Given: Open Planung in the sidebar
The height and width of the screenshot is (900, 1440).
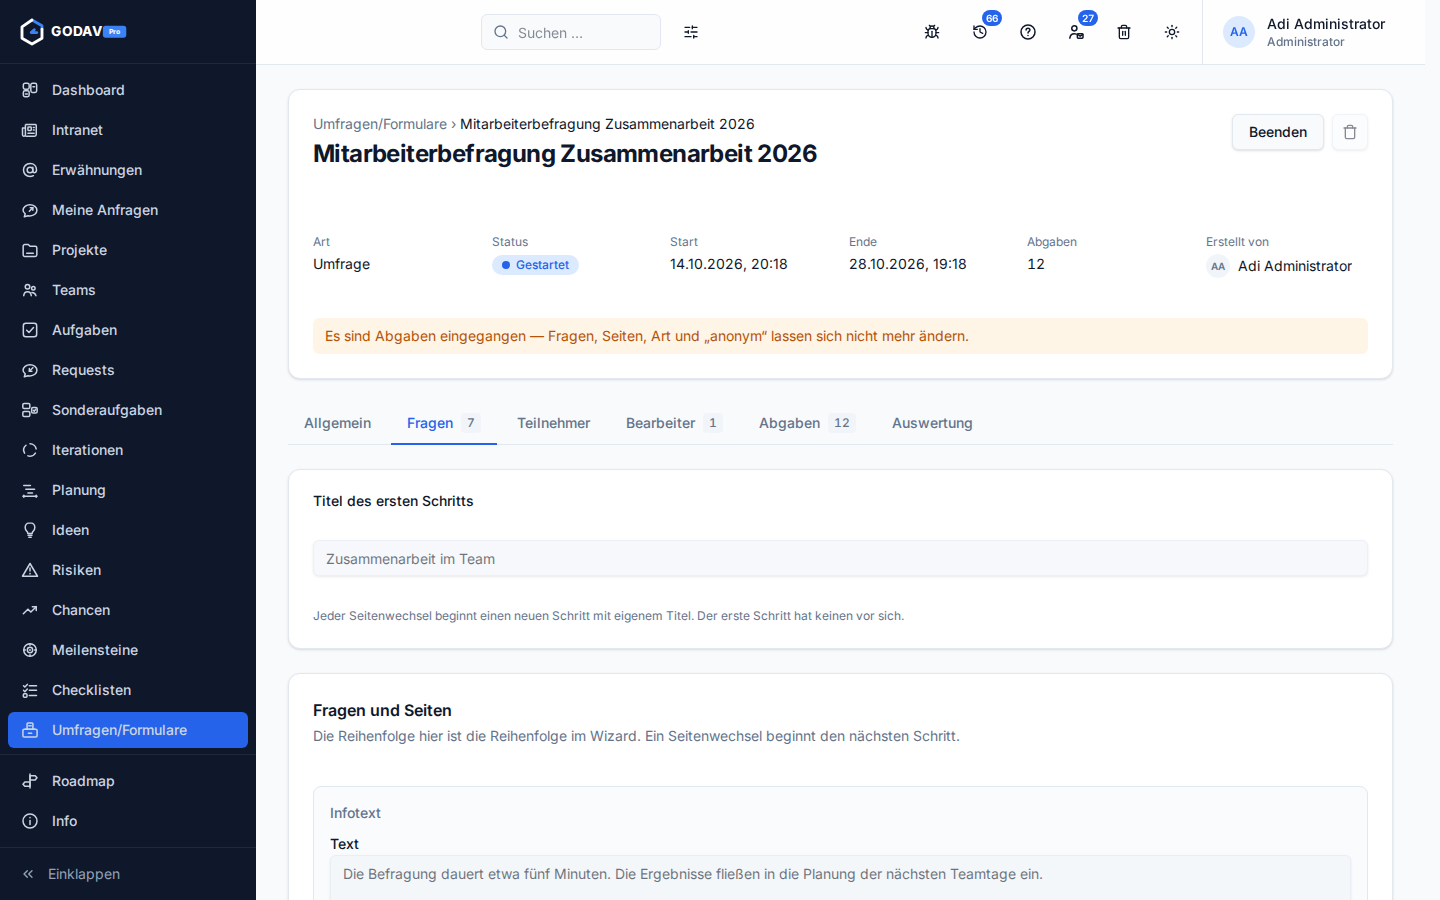Looking at the screenshot, I should 128,490.
